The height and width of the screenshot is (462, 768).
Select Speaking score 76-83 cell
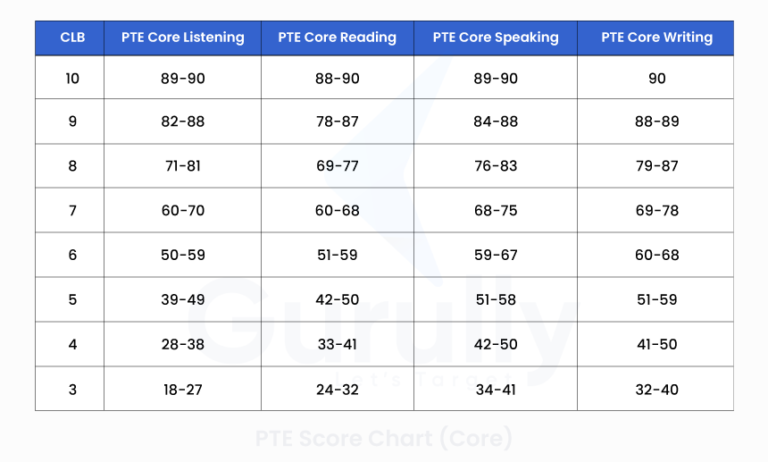[495, 166]
